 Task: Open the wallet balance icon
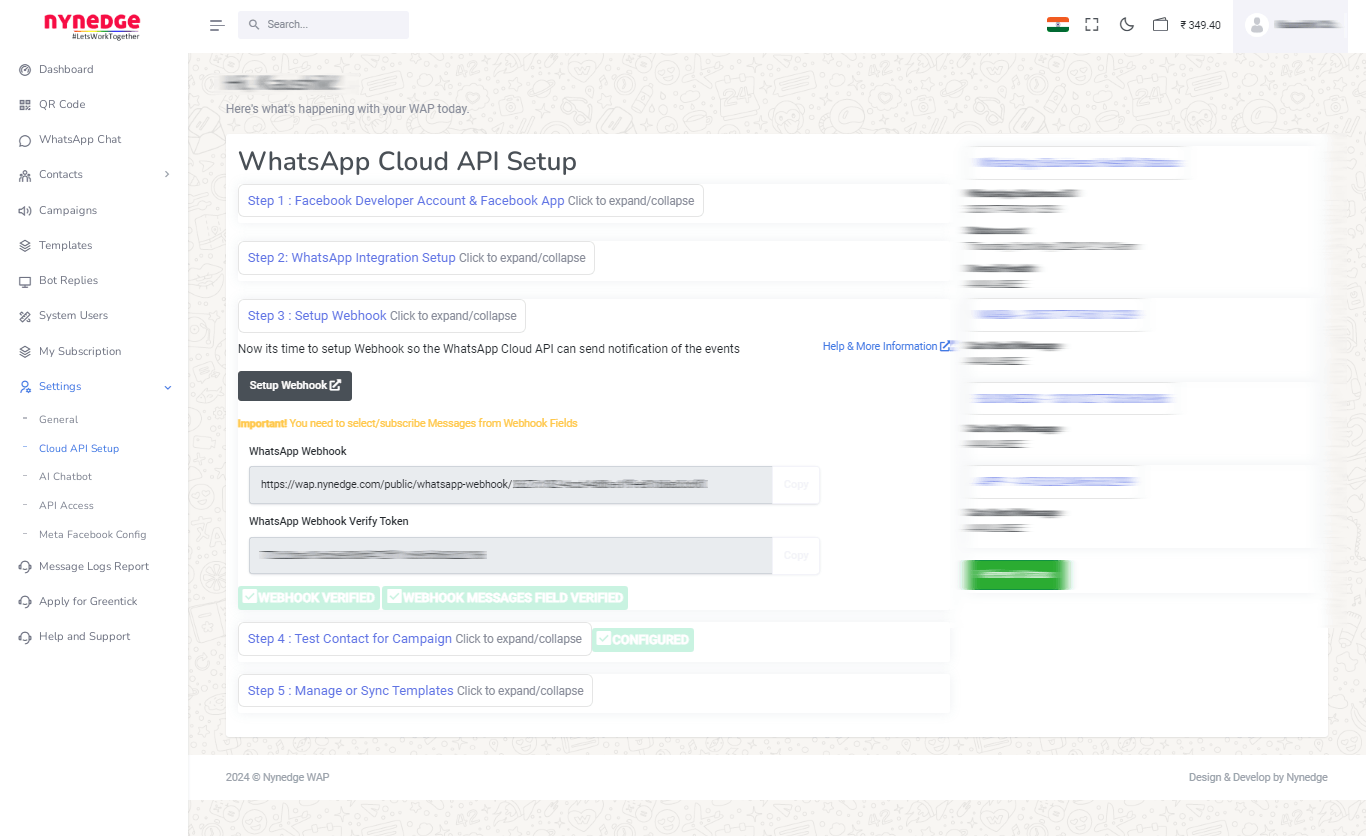click(1160, 25)
